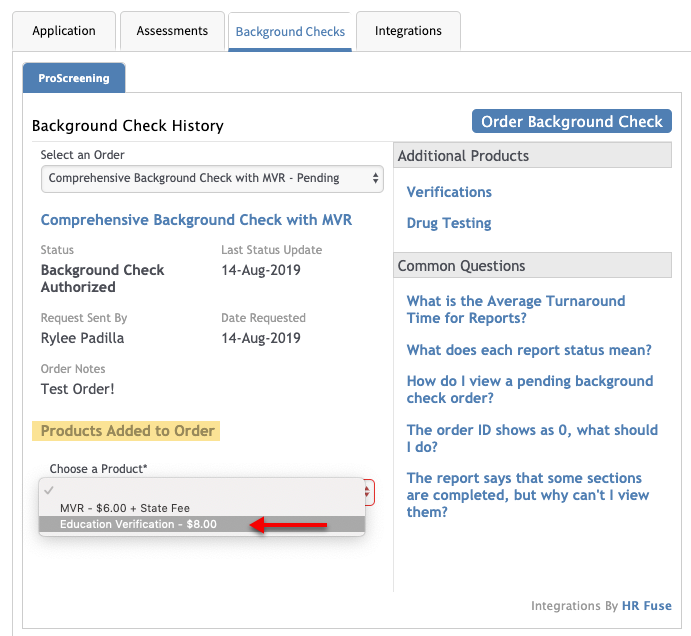
Task: Click the Comprehensive Background Check with MVR link
Action: click(196, 219)
